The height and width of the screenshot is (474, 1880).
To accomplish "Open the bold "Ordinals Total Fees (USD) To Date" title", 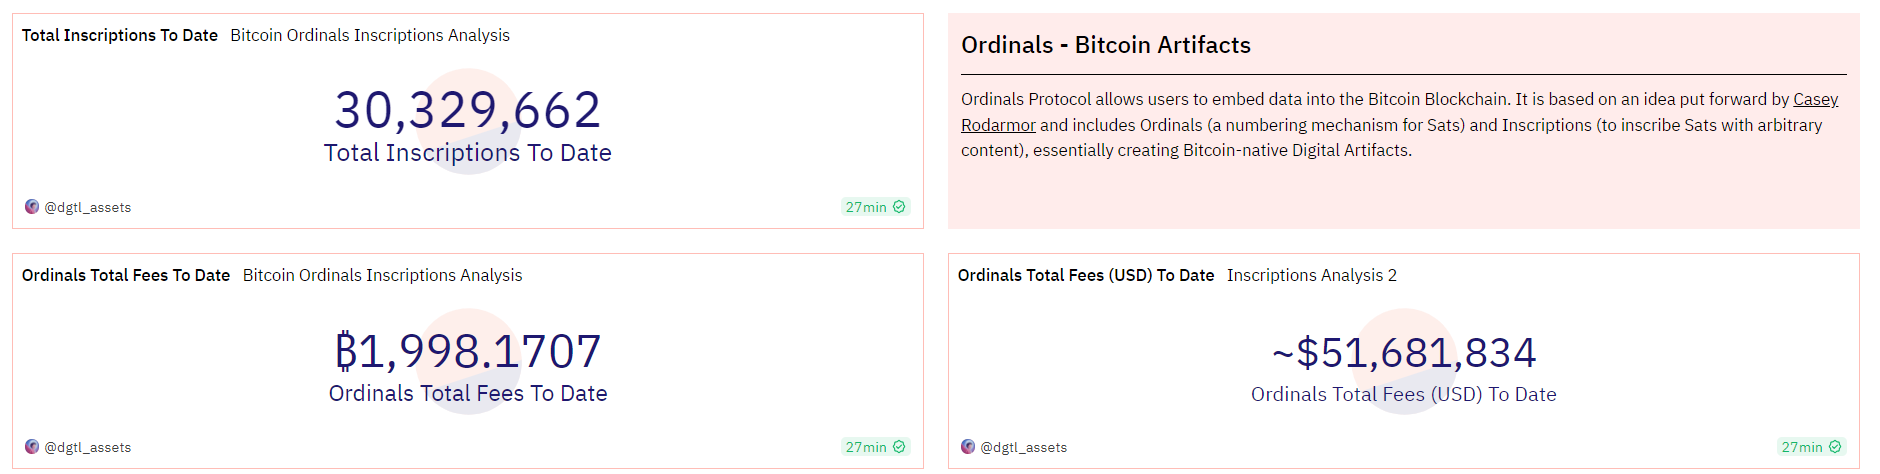I will tap(1086, 276).
